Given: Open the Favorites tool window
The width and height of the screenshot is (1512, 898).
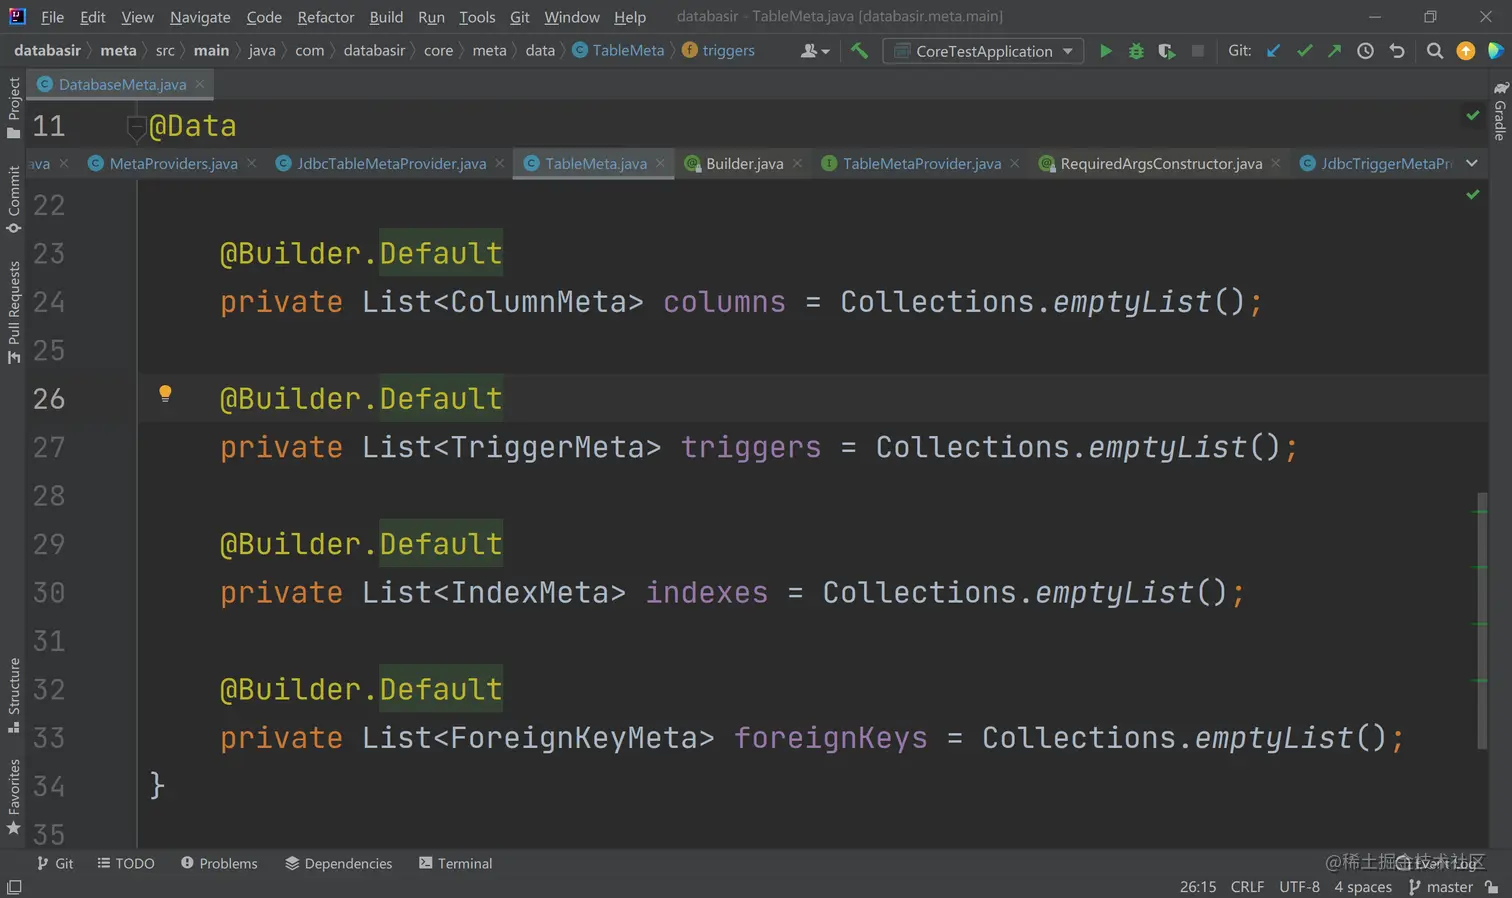Looking at the screenshot, I should (x=14, y=797).
